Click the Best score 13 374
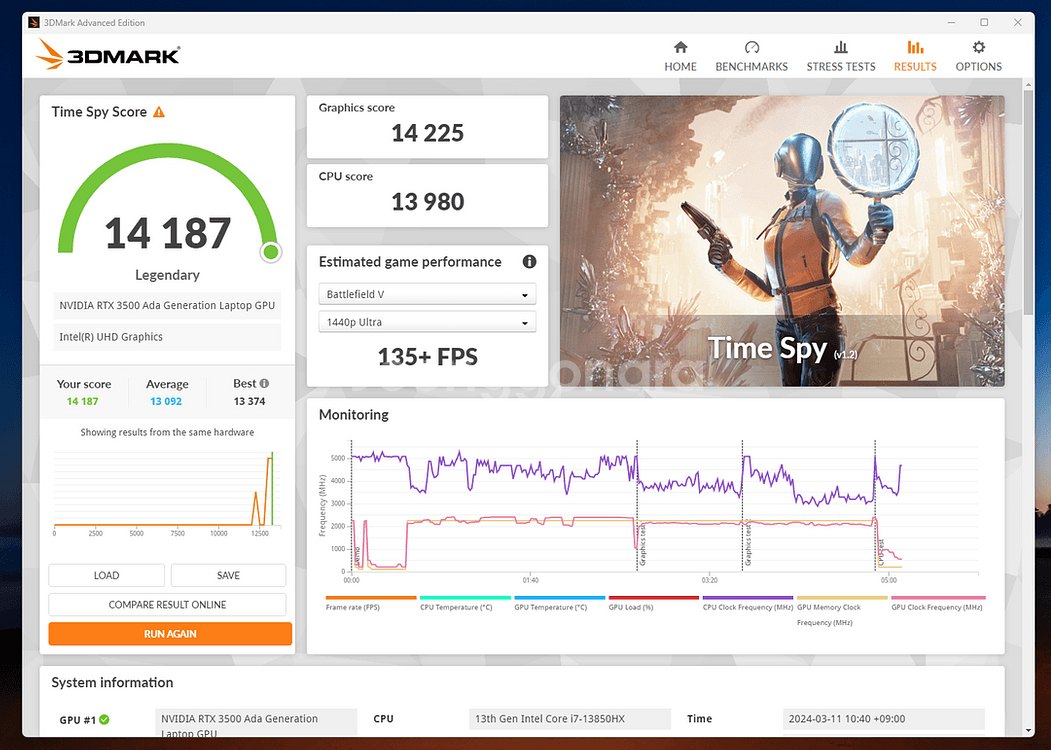The height and width of the screenshot is (750, 1051). coord(249,401)
